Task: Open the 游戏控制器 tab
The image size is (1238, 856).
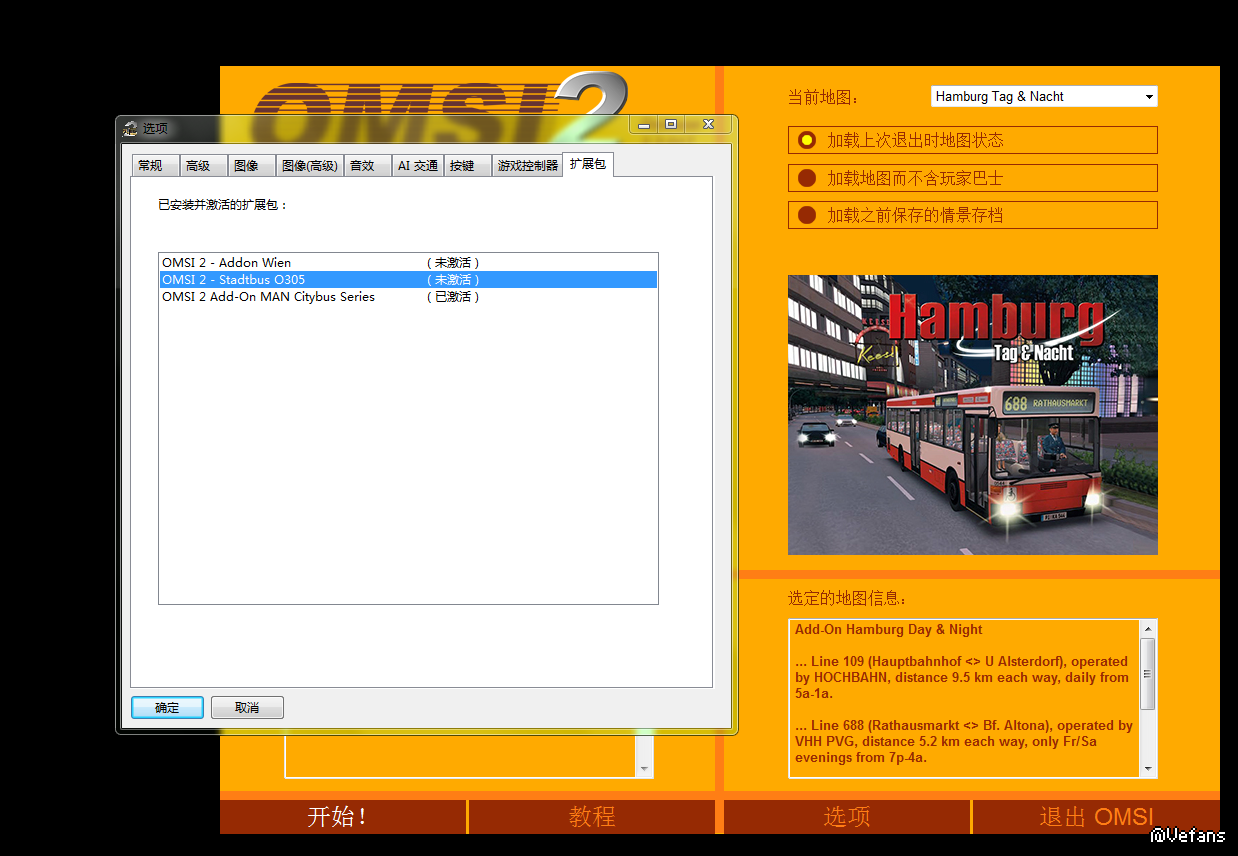Action: [x=528, y=166]
